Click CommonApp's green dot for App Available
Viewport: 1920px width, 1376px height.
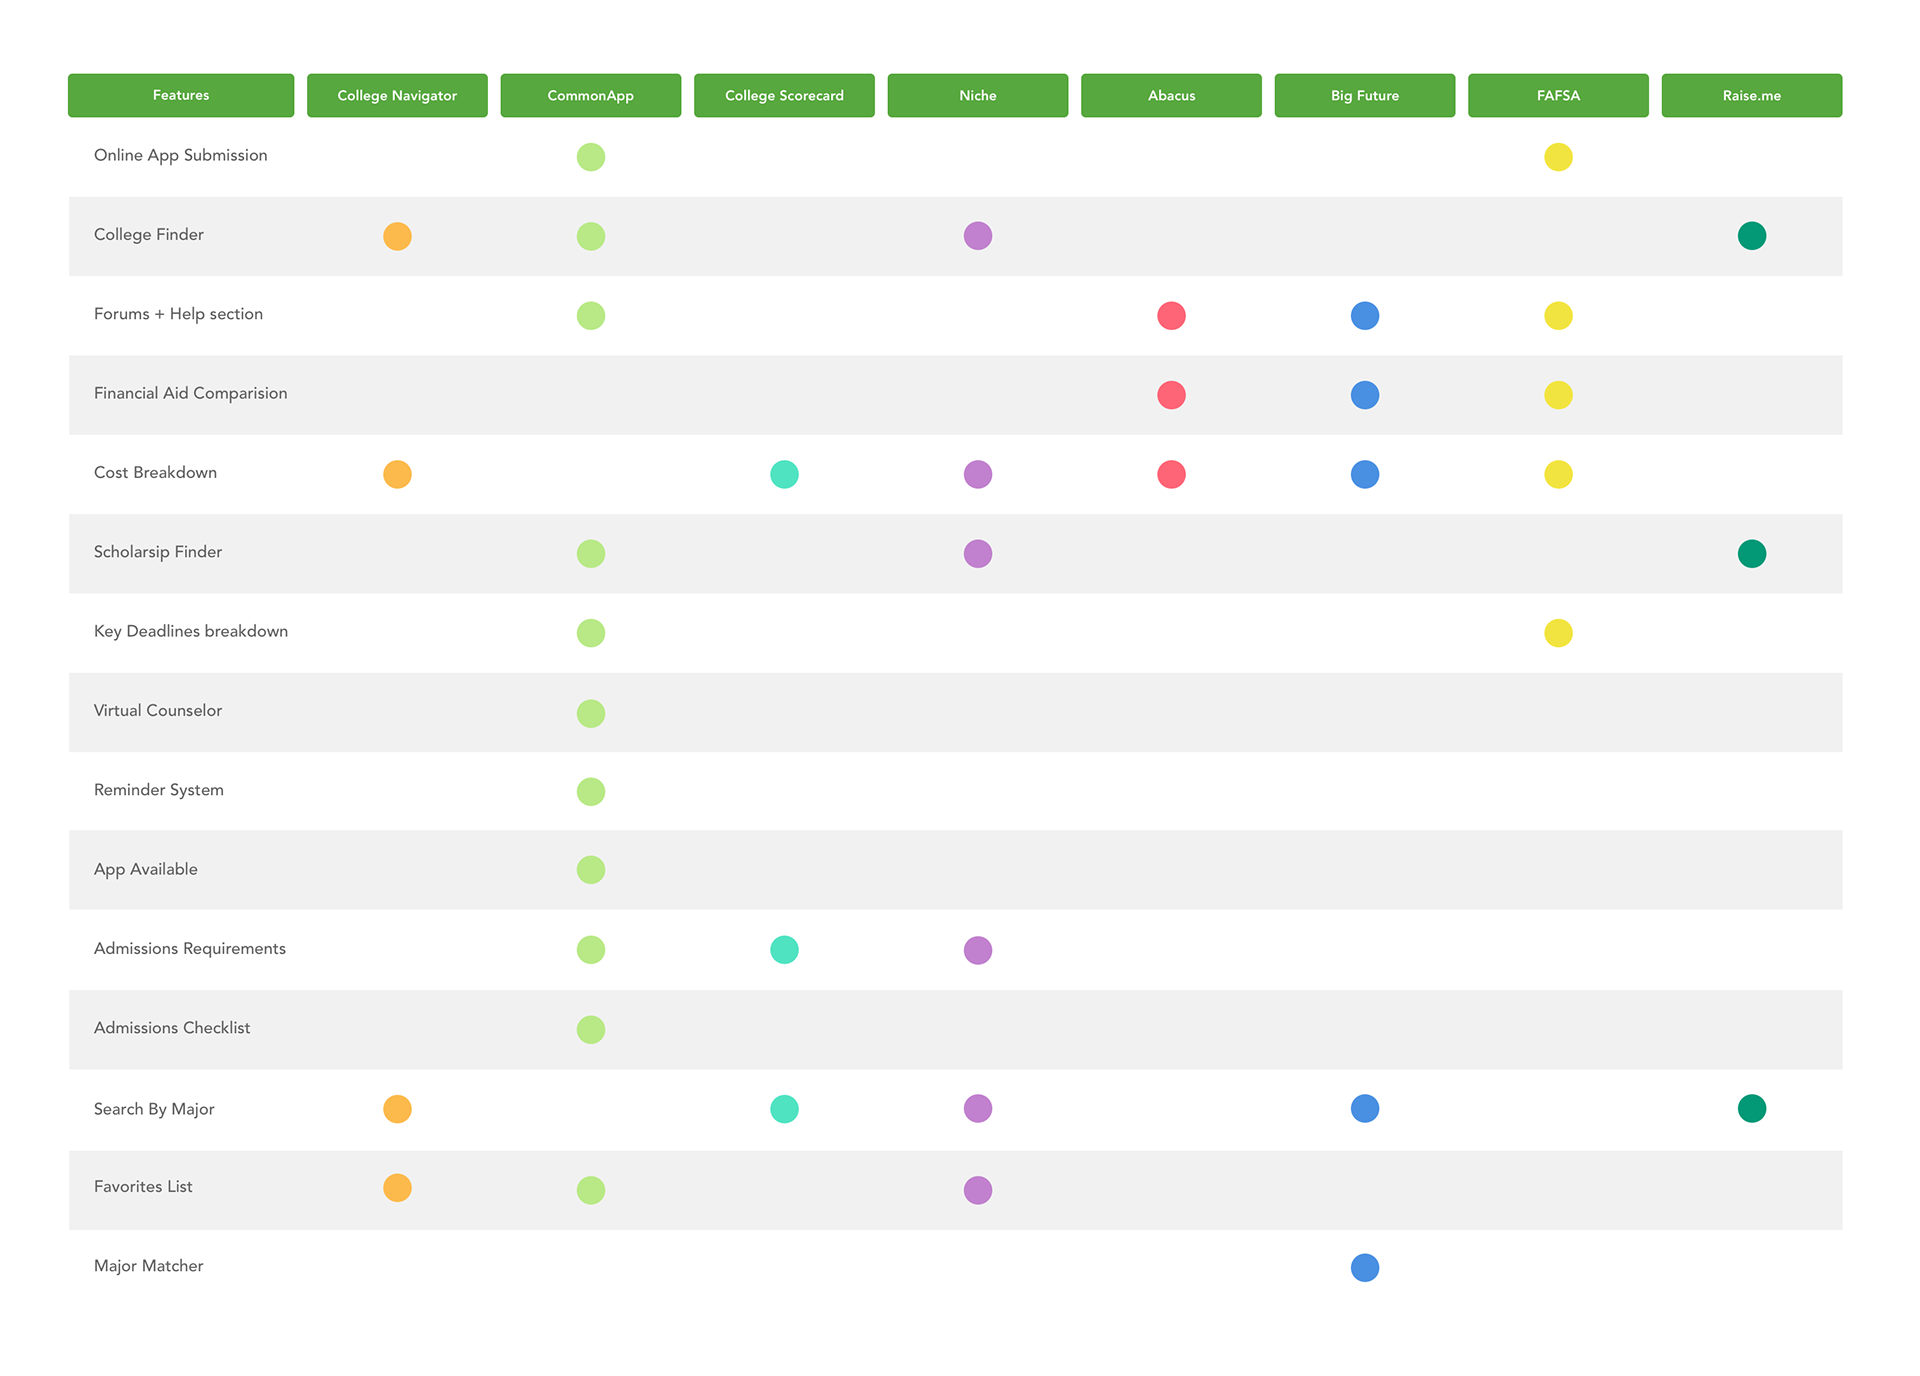[591, 870]
